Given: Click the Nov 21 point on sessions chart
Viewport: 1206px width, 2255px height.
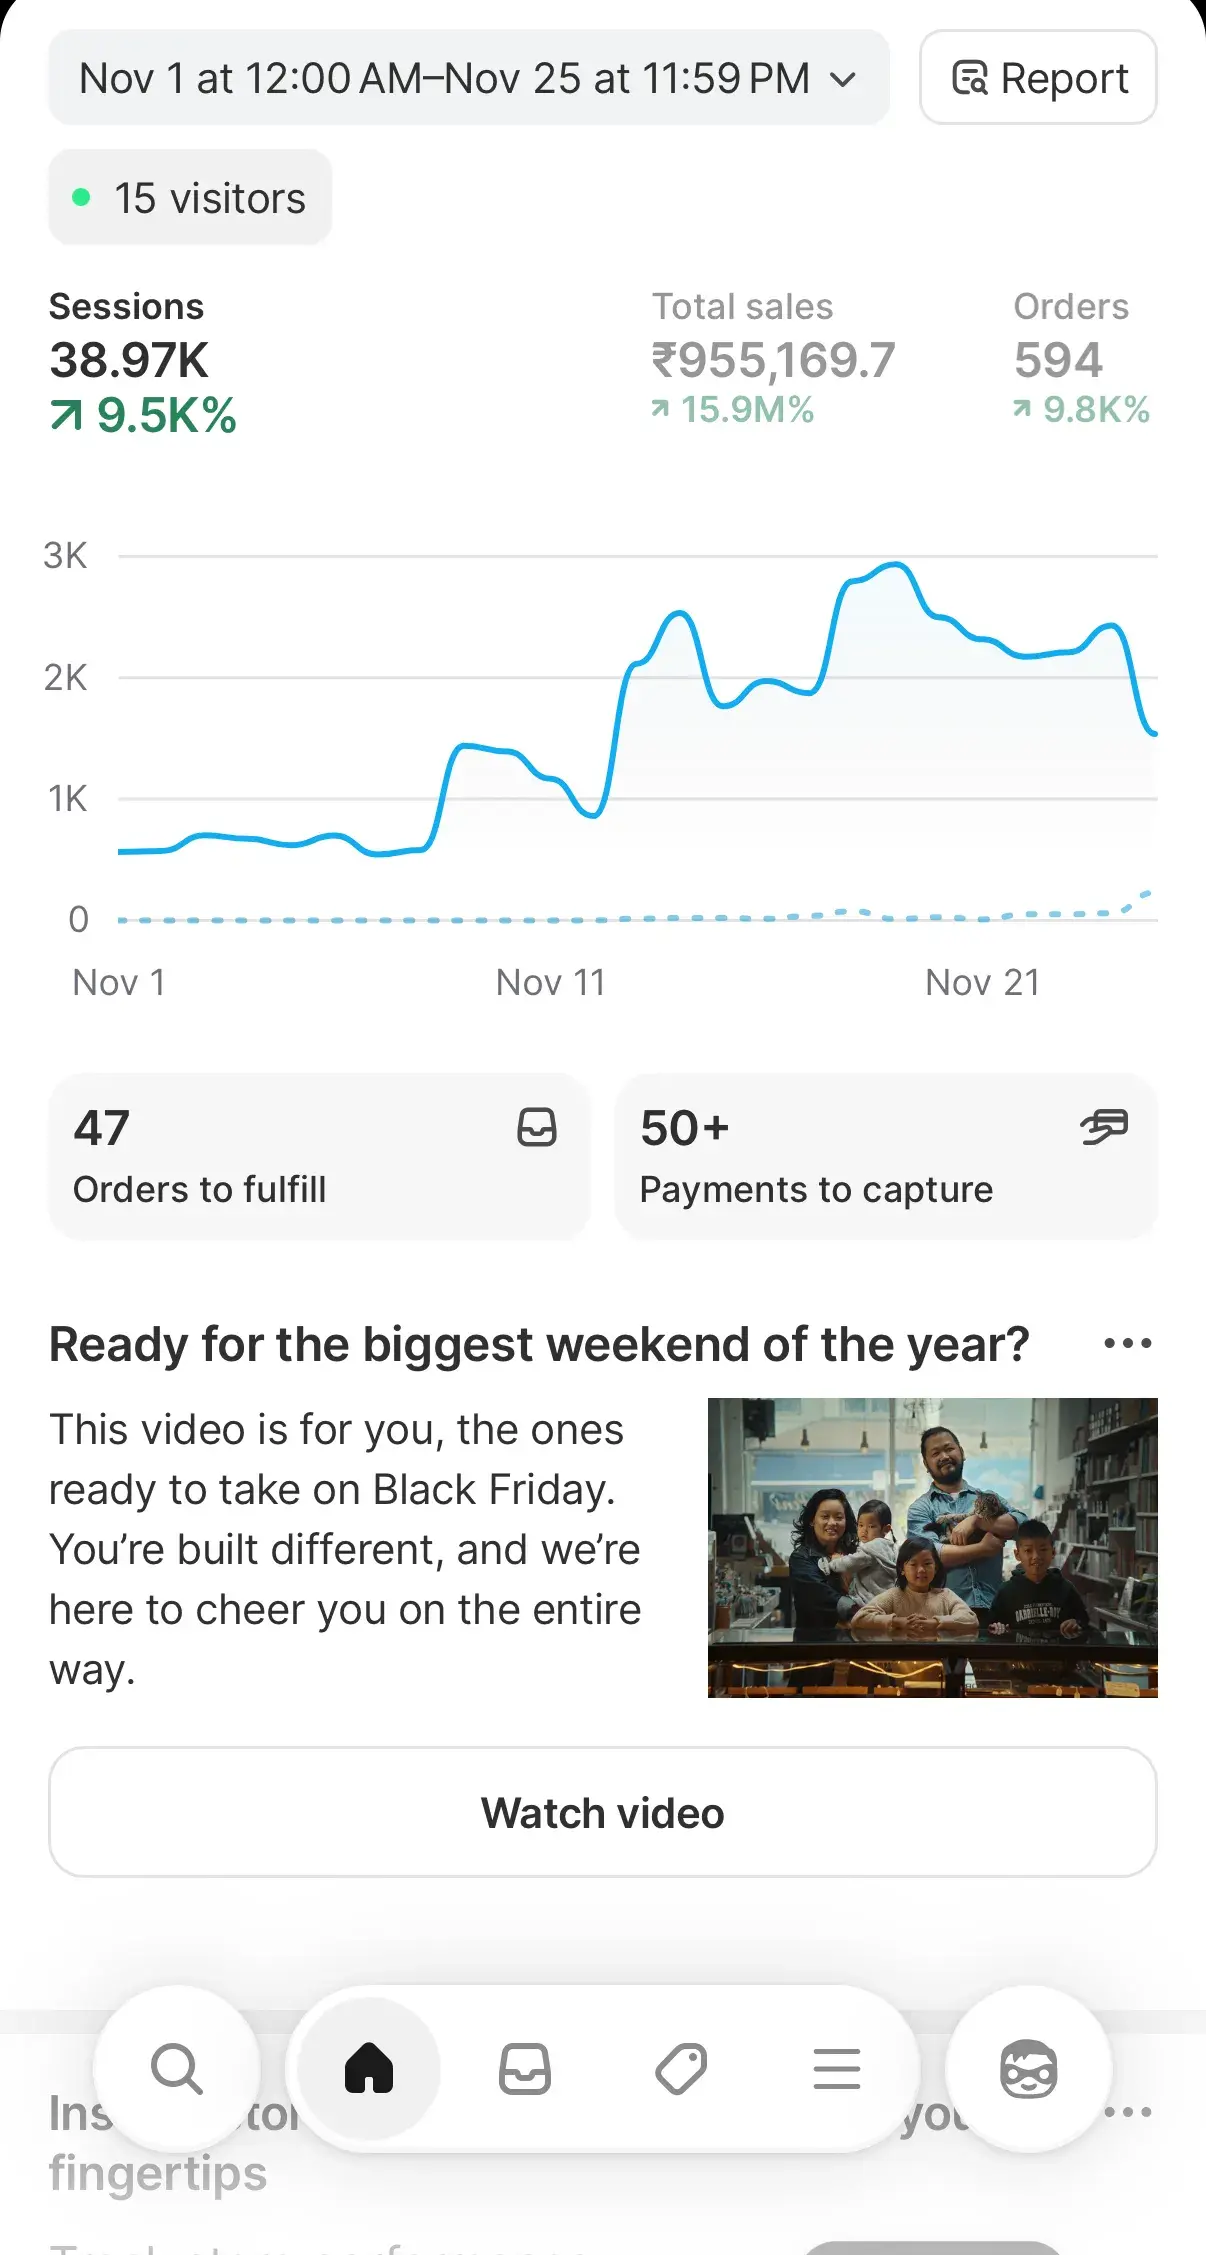Looking at the screenshot, I should [x=982, y=640].
